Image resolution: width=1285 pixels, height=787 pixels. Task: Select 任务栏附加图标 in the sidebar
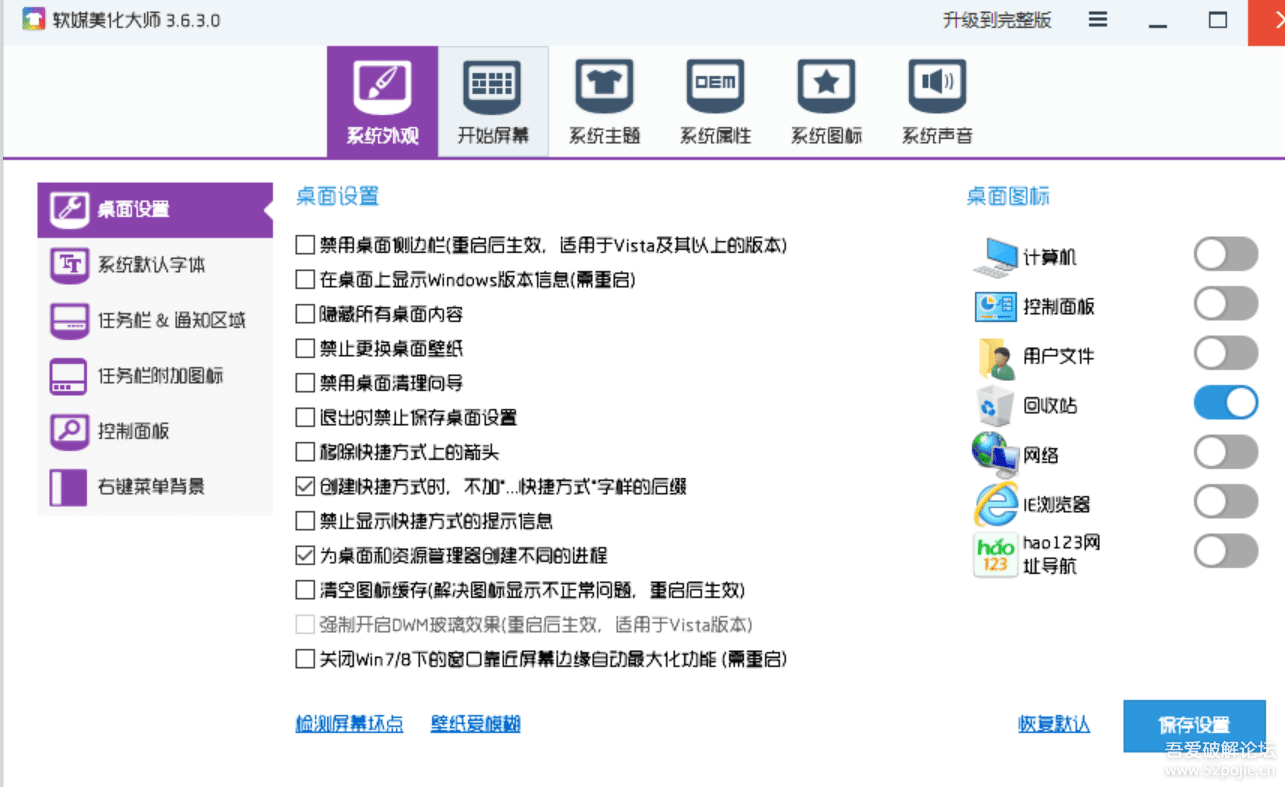tap(155, 376)
